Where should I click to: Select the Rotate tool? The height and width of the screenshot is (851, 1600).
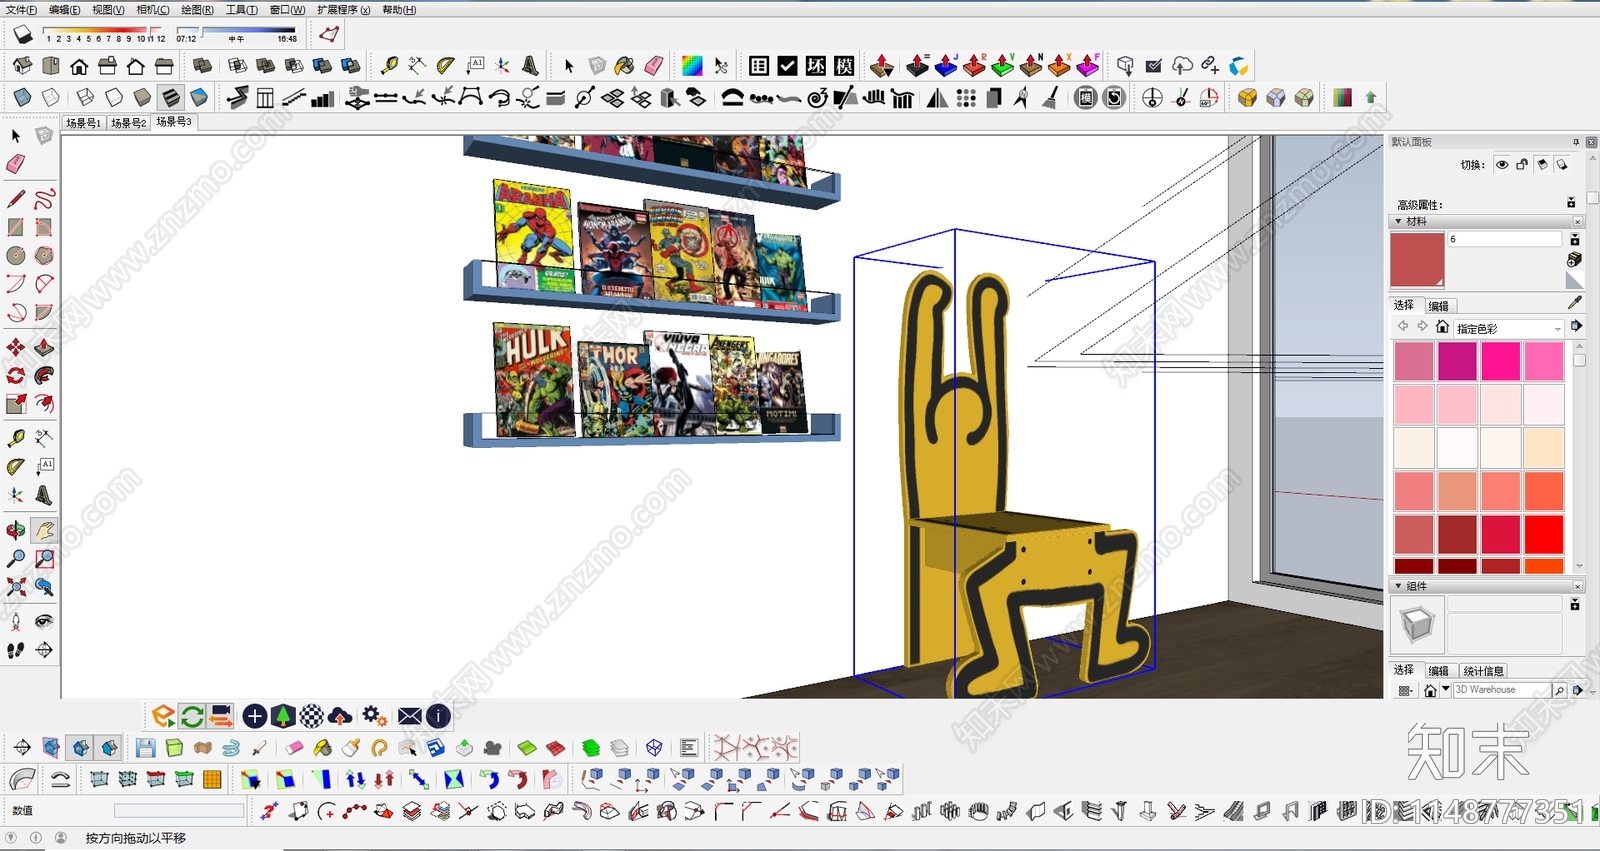pos(16,375)
